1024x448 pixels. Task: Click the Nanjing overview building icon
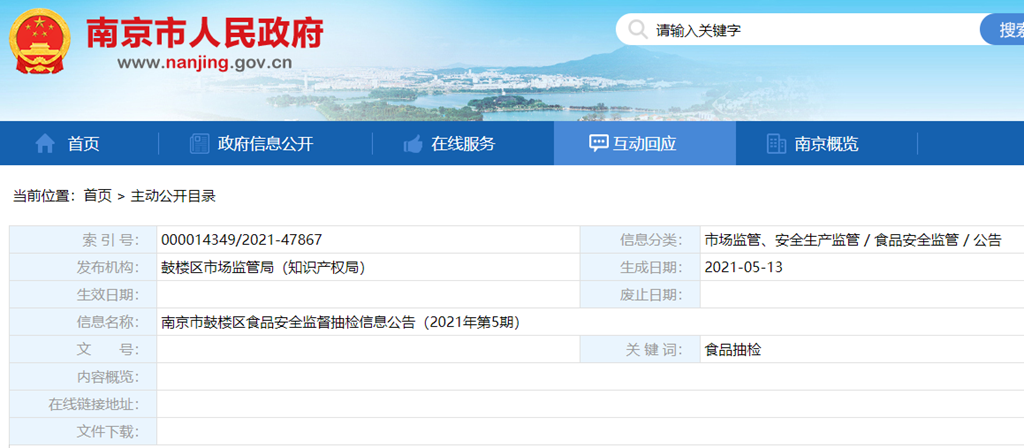776,144
